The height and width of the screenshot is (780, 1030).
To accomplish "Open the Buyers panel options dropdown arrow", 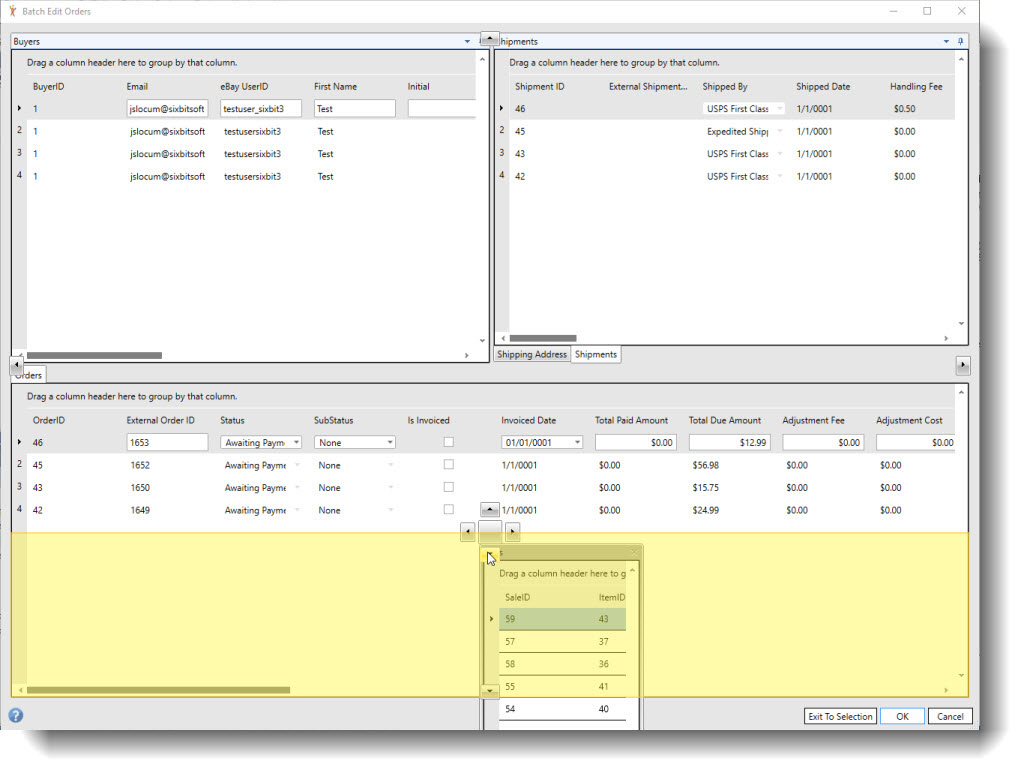I will [x=467, y=41].
